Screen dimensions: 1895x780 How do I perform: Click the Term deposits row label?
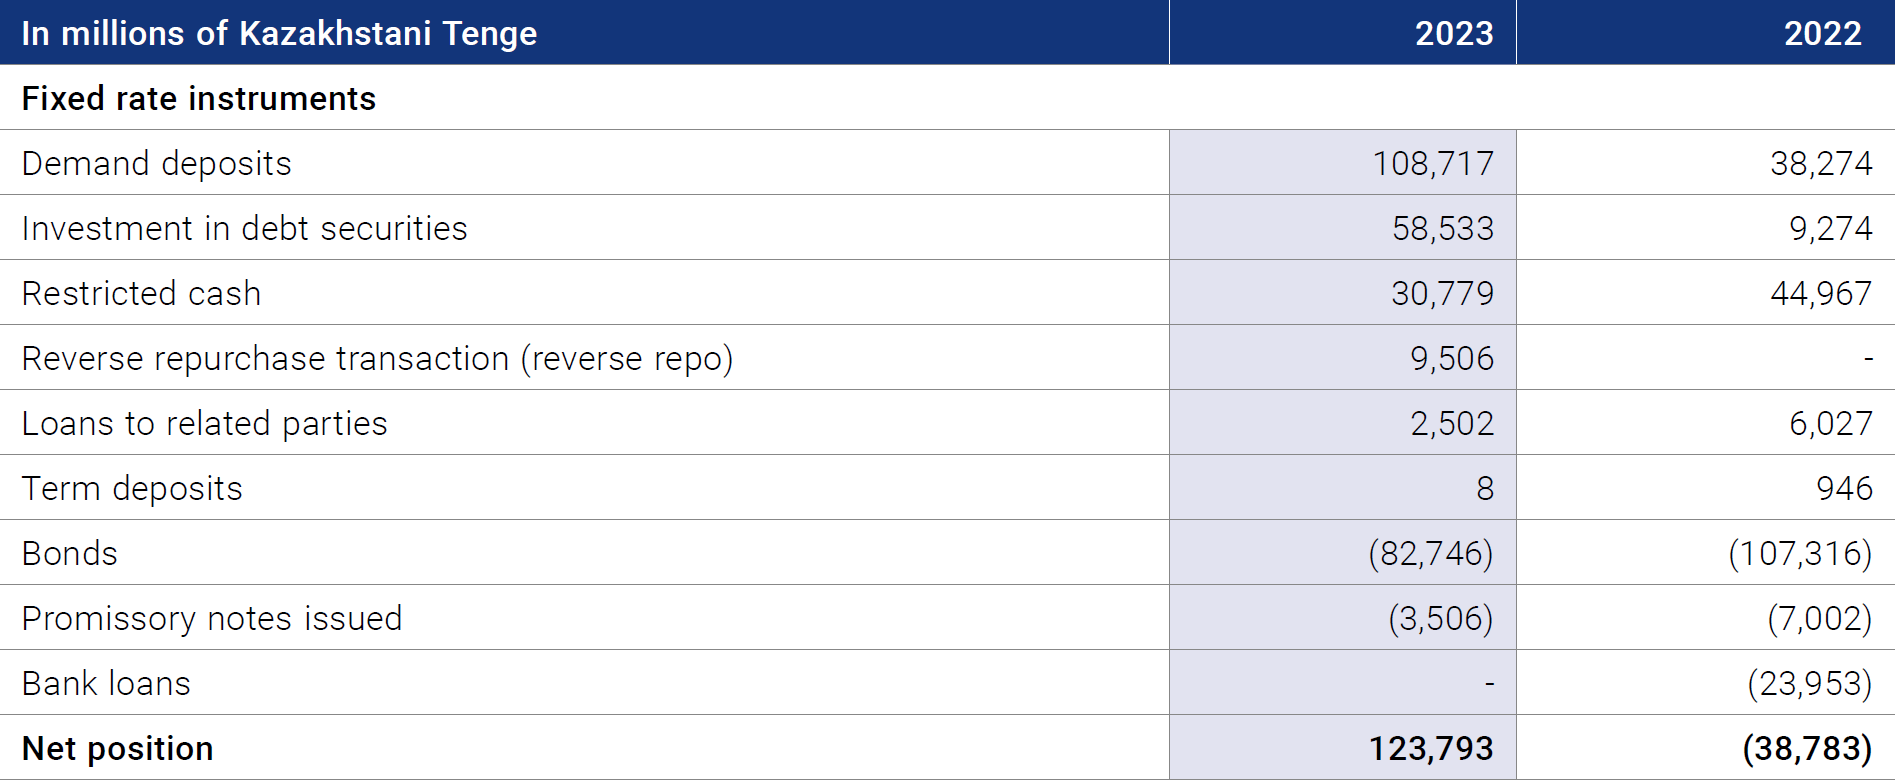click(x=133, y=488)
